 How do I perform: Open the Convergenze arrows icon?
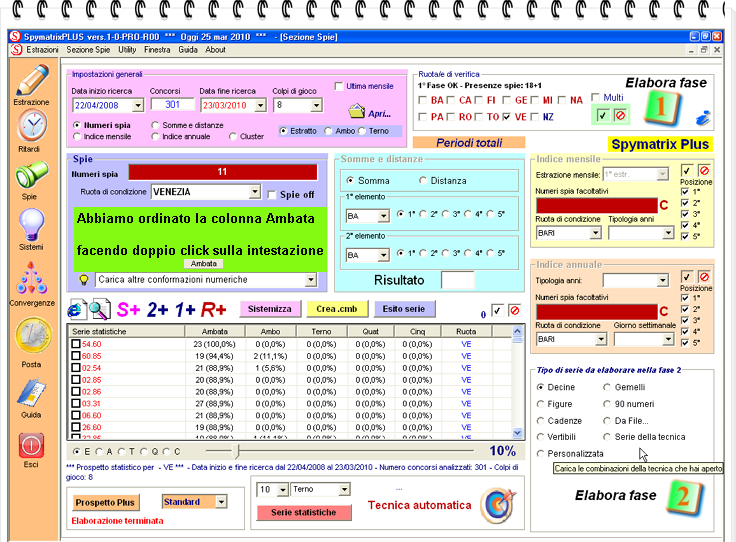[x=31, y=278]
